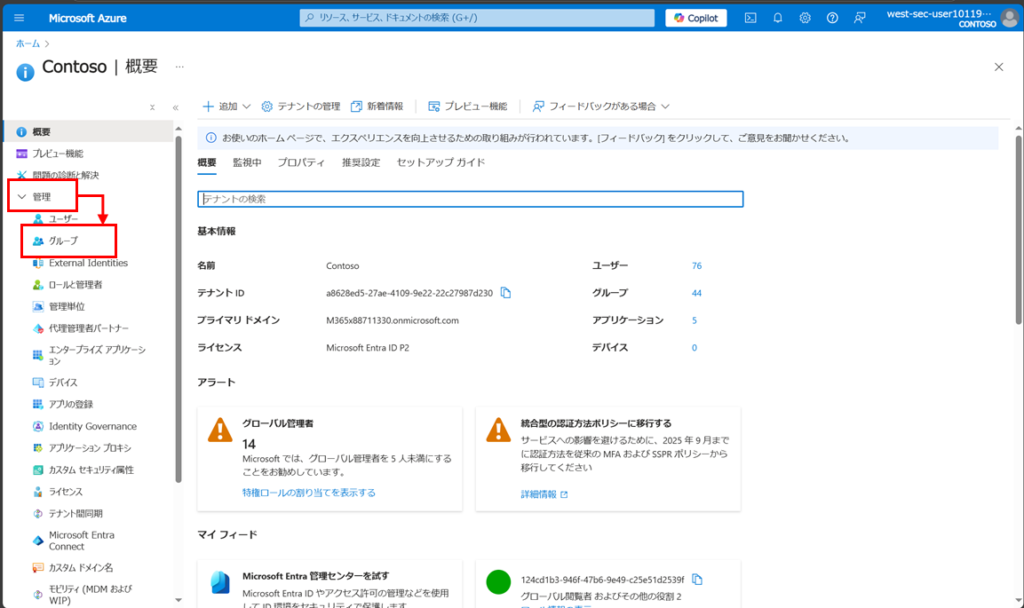Viewport: 1024px width, 608px height.
Task: Open モビリティ (MDM および WIP)
Action: (x=90, y=594)
